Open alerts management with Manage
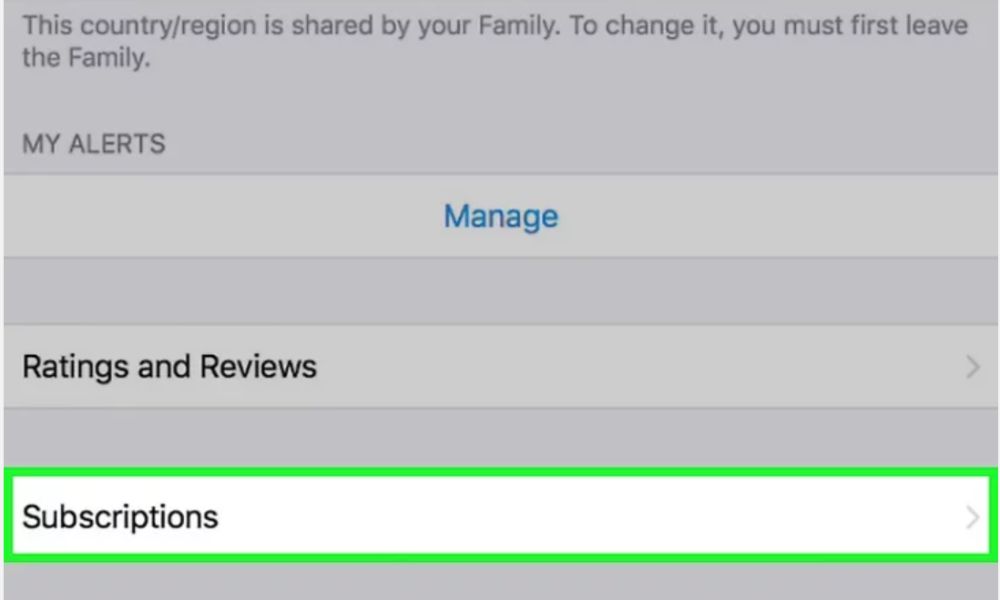The width and height of the screenshot is (1000, 600). (500, 216)
